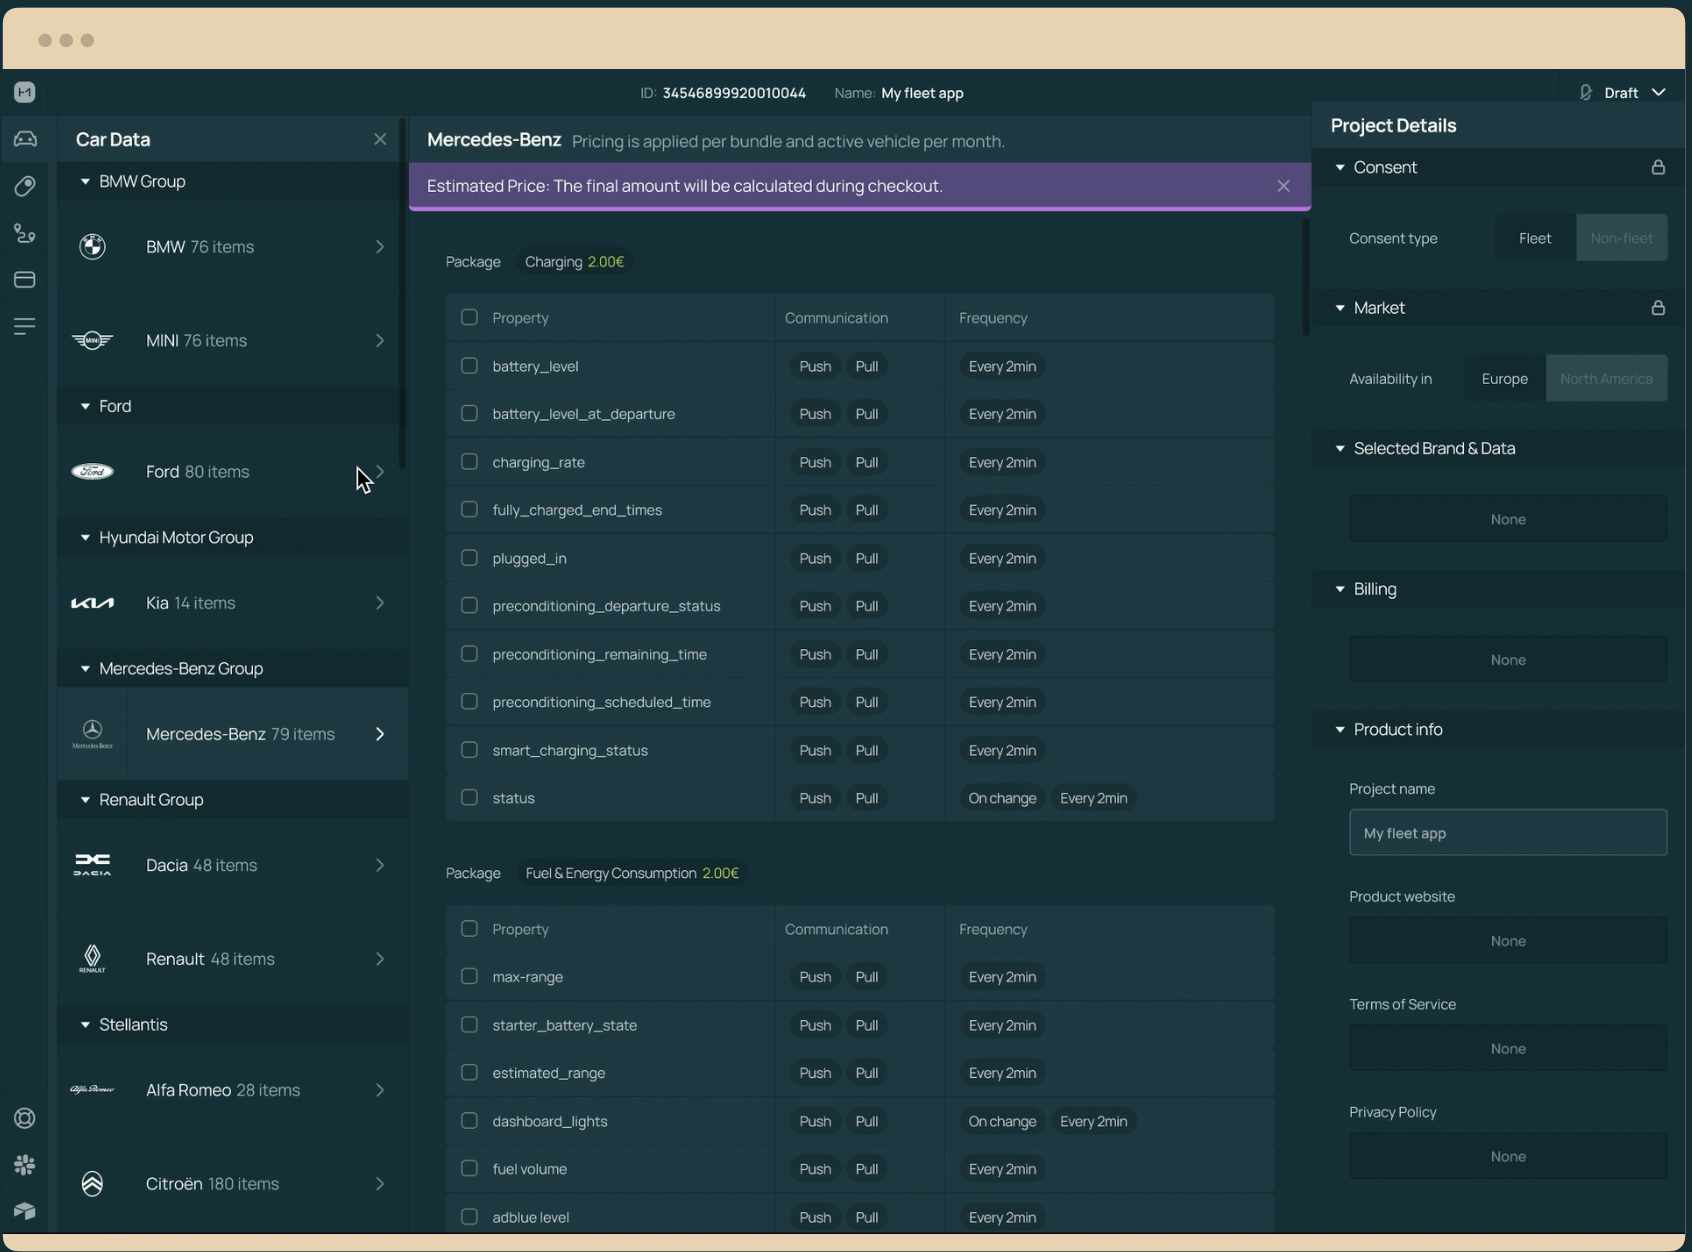
Task: Check the battery_level property
Action: tap(469, 366)
